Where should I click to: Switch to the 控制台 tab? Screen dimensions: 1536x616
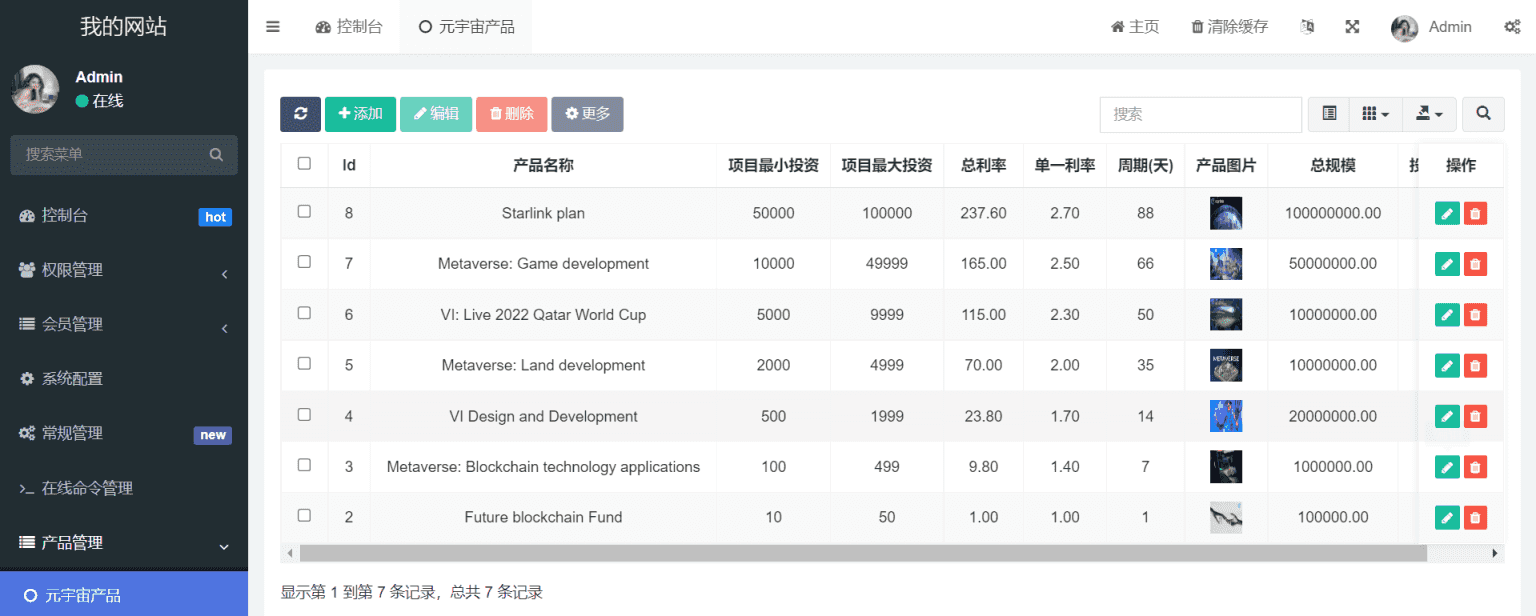349,27
